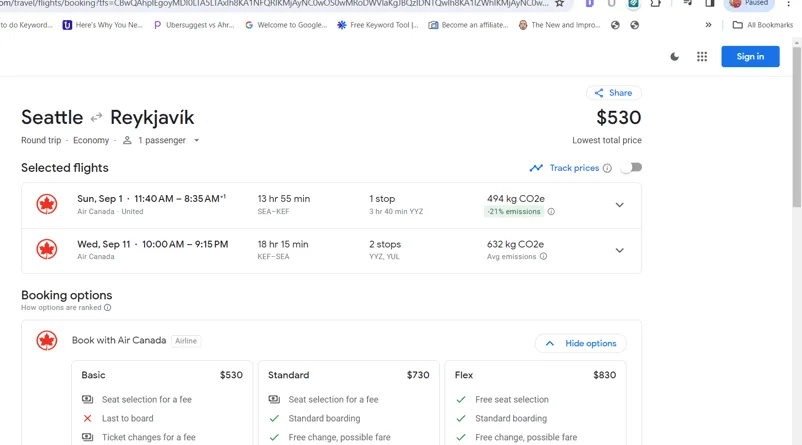Click the Airline tag label
Viewport: 802px width, 445px height.
pyautogui.click(x=186, y=341)
